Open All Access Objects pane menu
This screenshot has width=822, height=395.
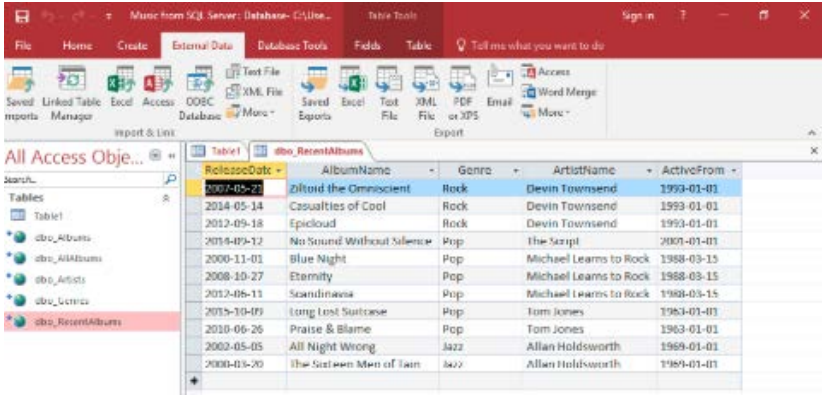point(155,155)
